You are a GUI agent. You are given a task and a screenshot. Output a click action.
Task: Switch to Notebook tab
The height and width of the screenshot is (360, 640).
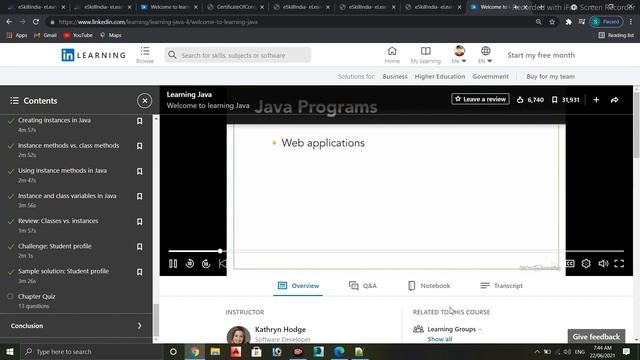tap(429, 286)
